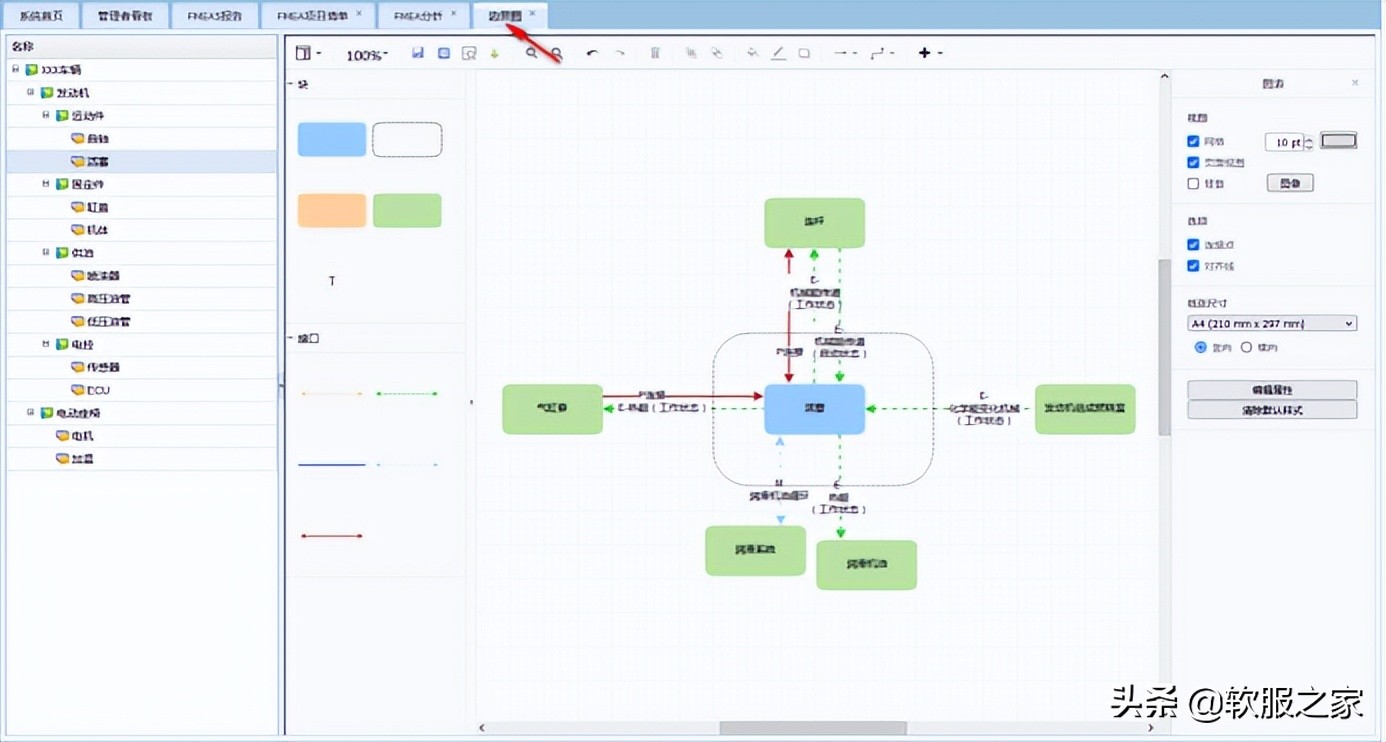Image resolution: width=1386 pixels, height=742 pixels.
Task: Collapse the 发动机 node in the left tree
Action: click(x=31, y=92)
